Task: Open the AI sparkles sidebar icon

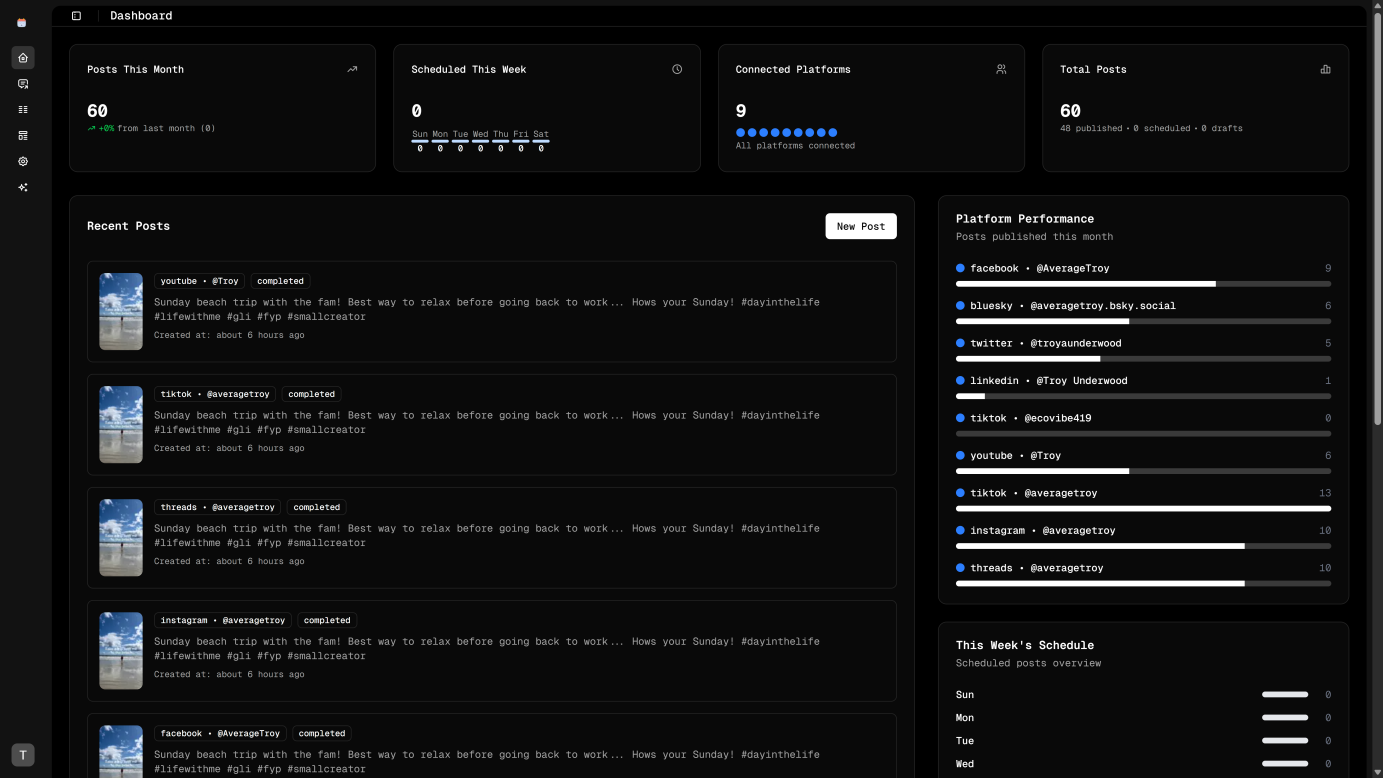Action: [x=23, y=187]
